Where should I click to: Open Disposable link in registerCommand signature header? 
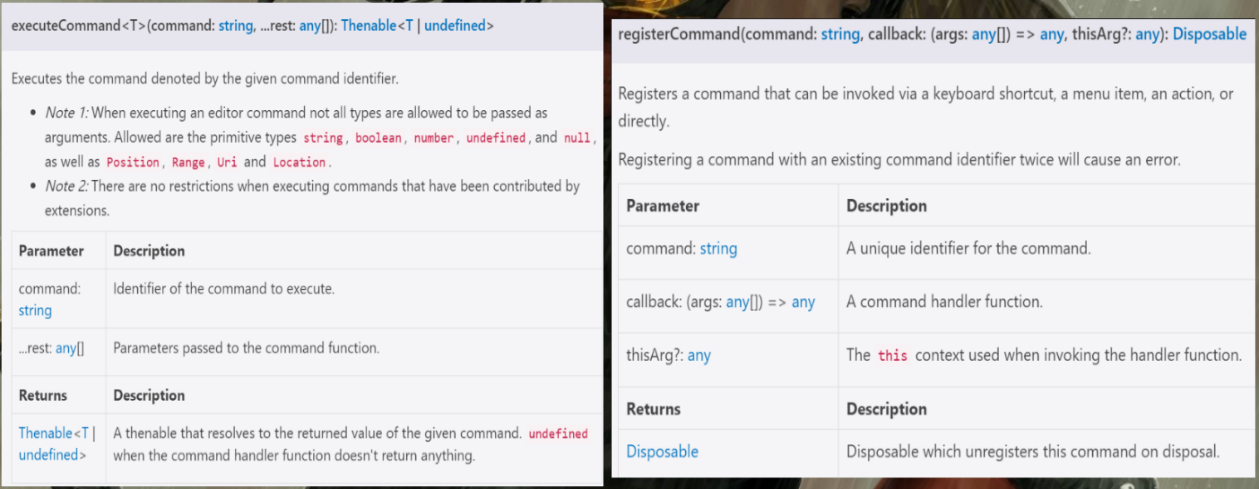(1209, 34)
